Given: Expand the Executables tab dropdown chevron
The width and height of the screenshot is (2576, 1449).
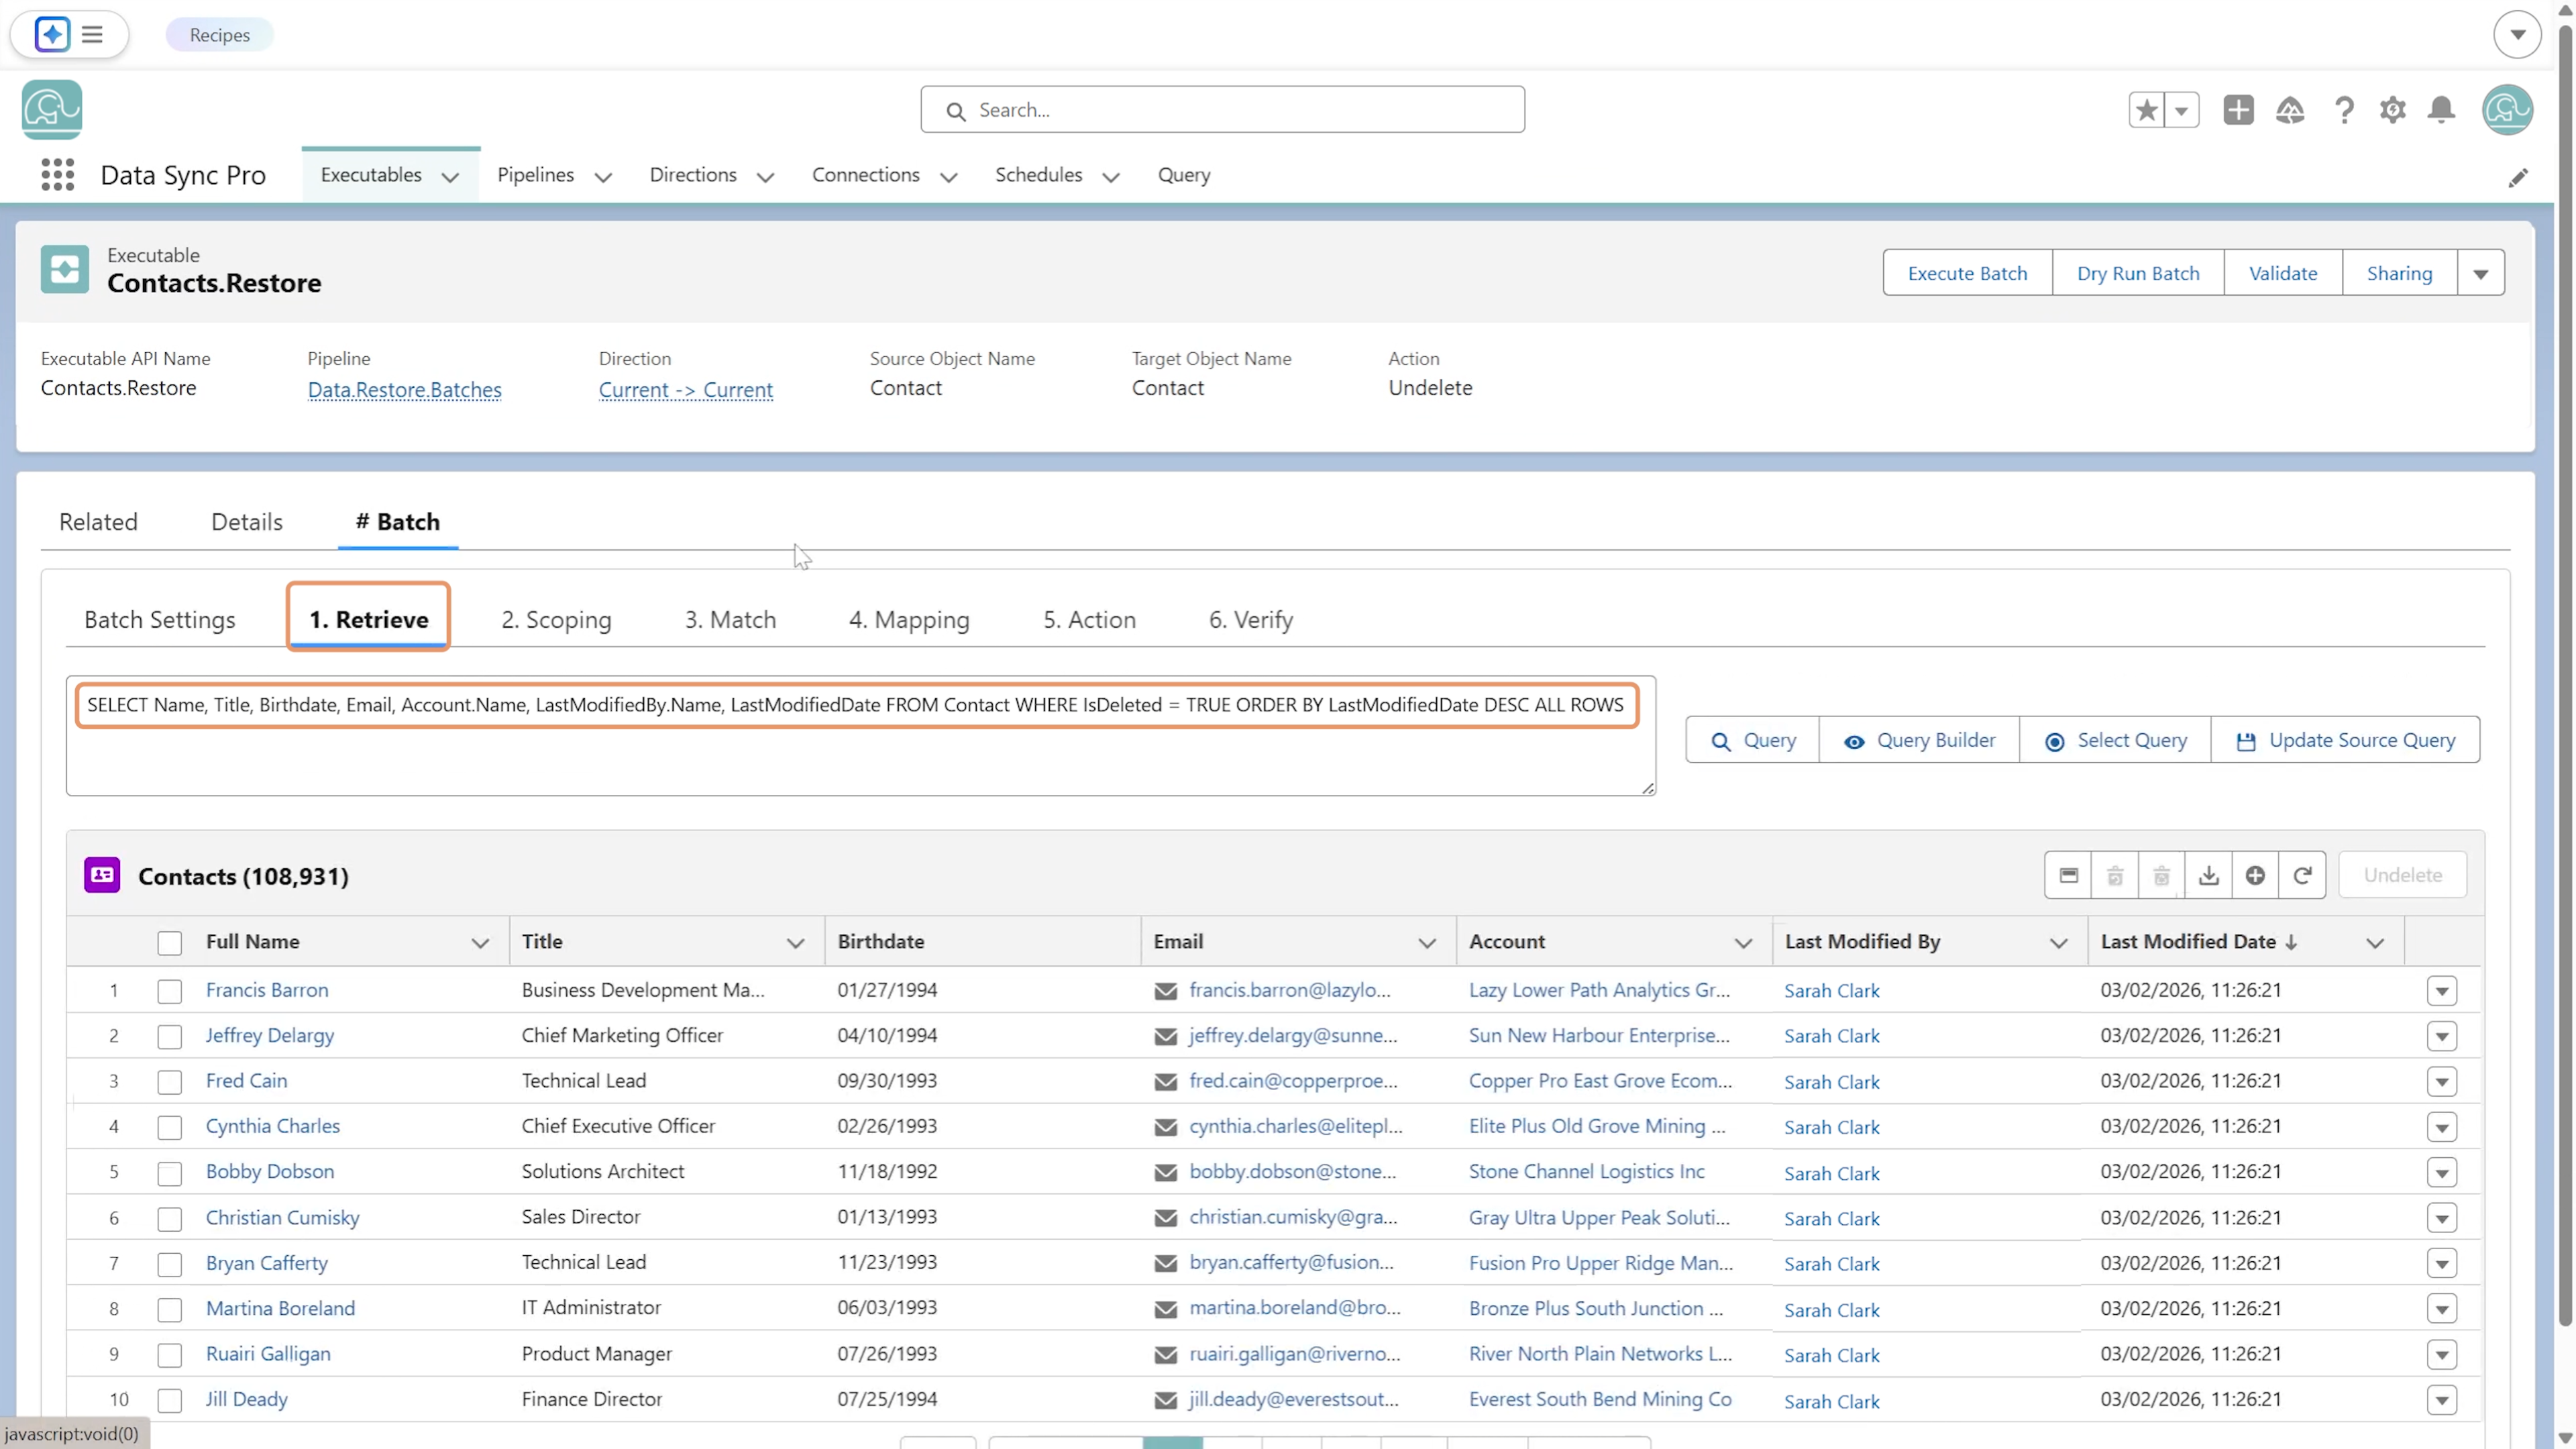Looking at the screenshot, I should (450, 177).
